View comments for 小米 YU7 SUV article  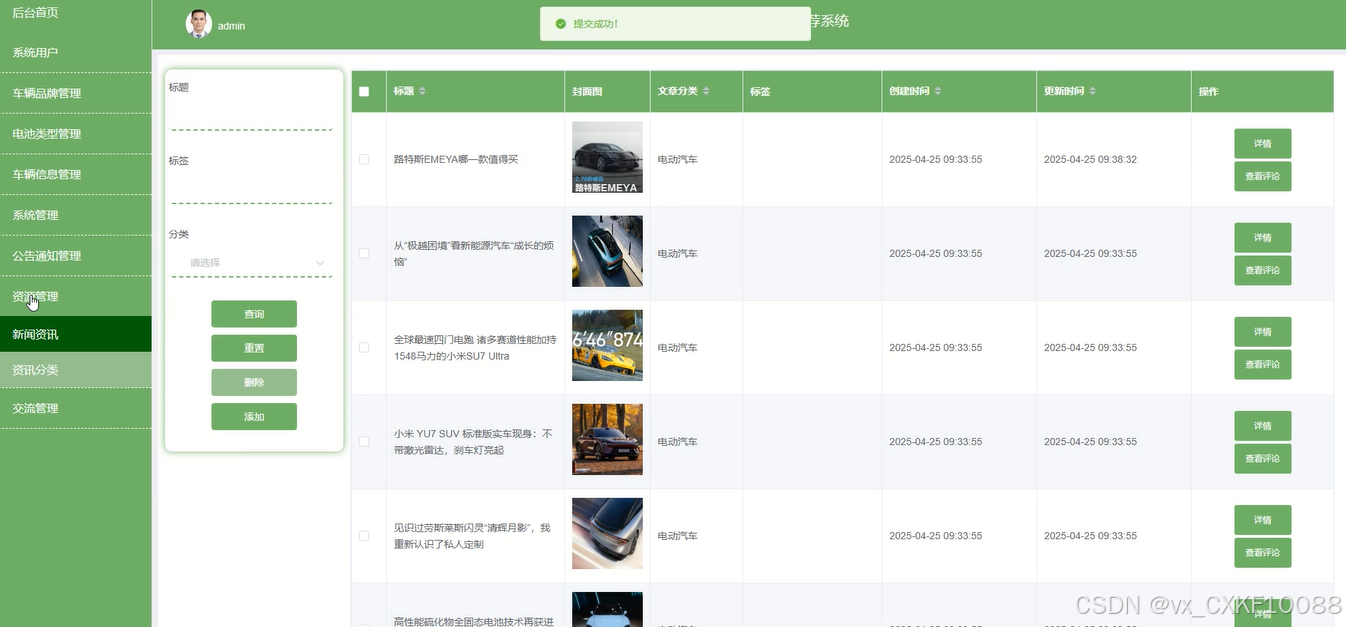pos(1262,458)
